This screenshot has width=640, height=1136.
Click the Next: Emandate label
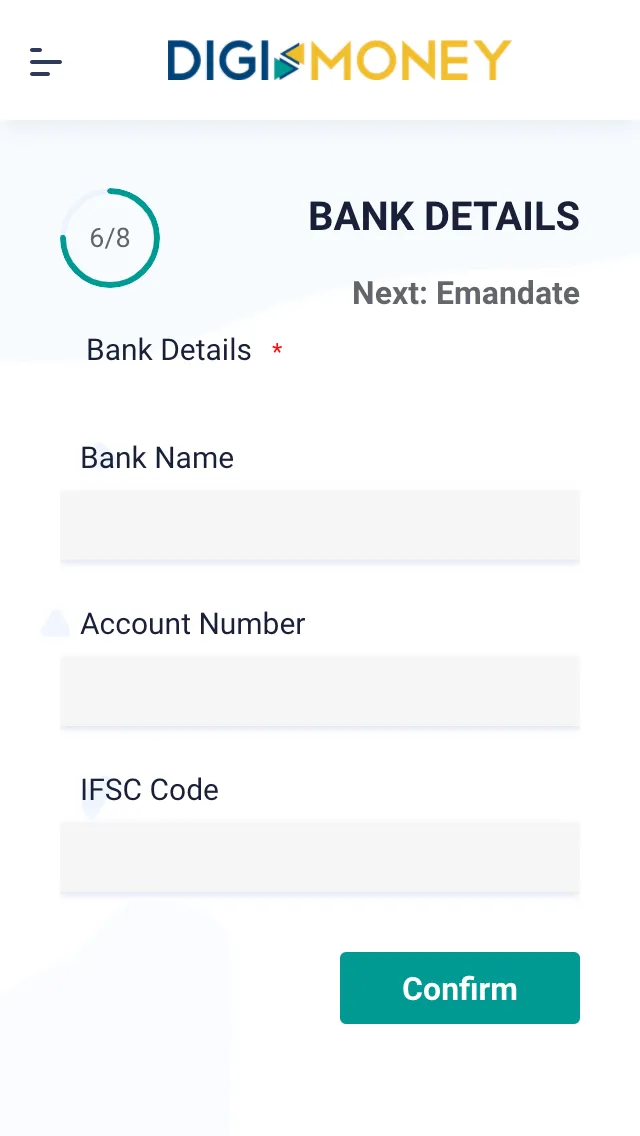pyautogui.click(x=466, y=293)
